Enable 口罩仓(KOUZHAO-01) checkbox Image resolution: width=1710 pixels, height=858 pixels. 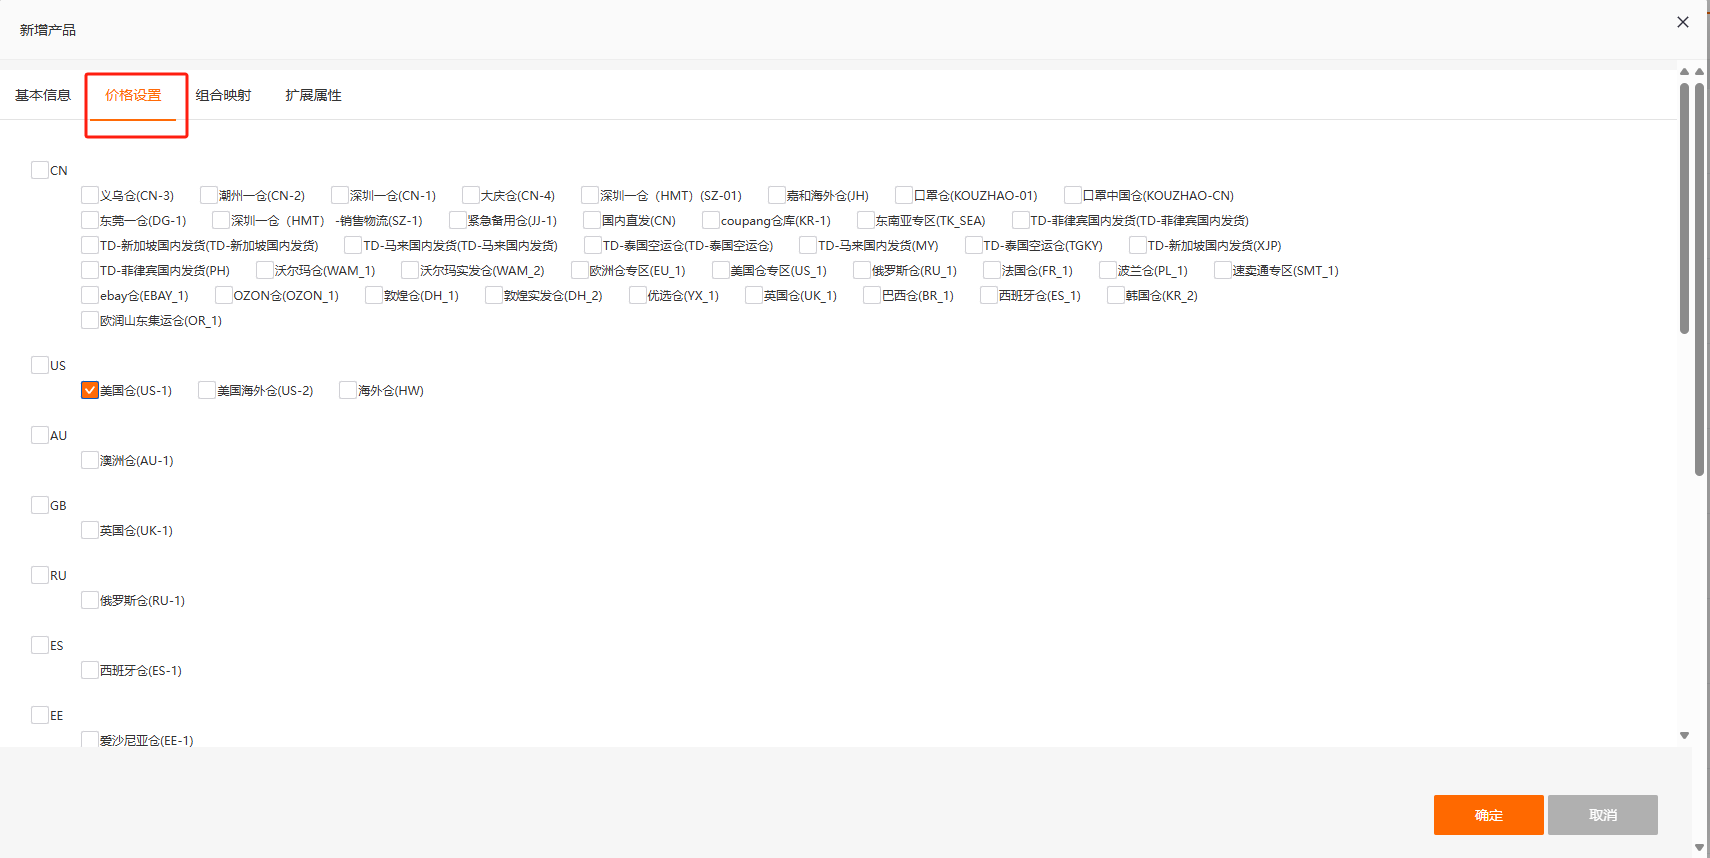[904, 195]
